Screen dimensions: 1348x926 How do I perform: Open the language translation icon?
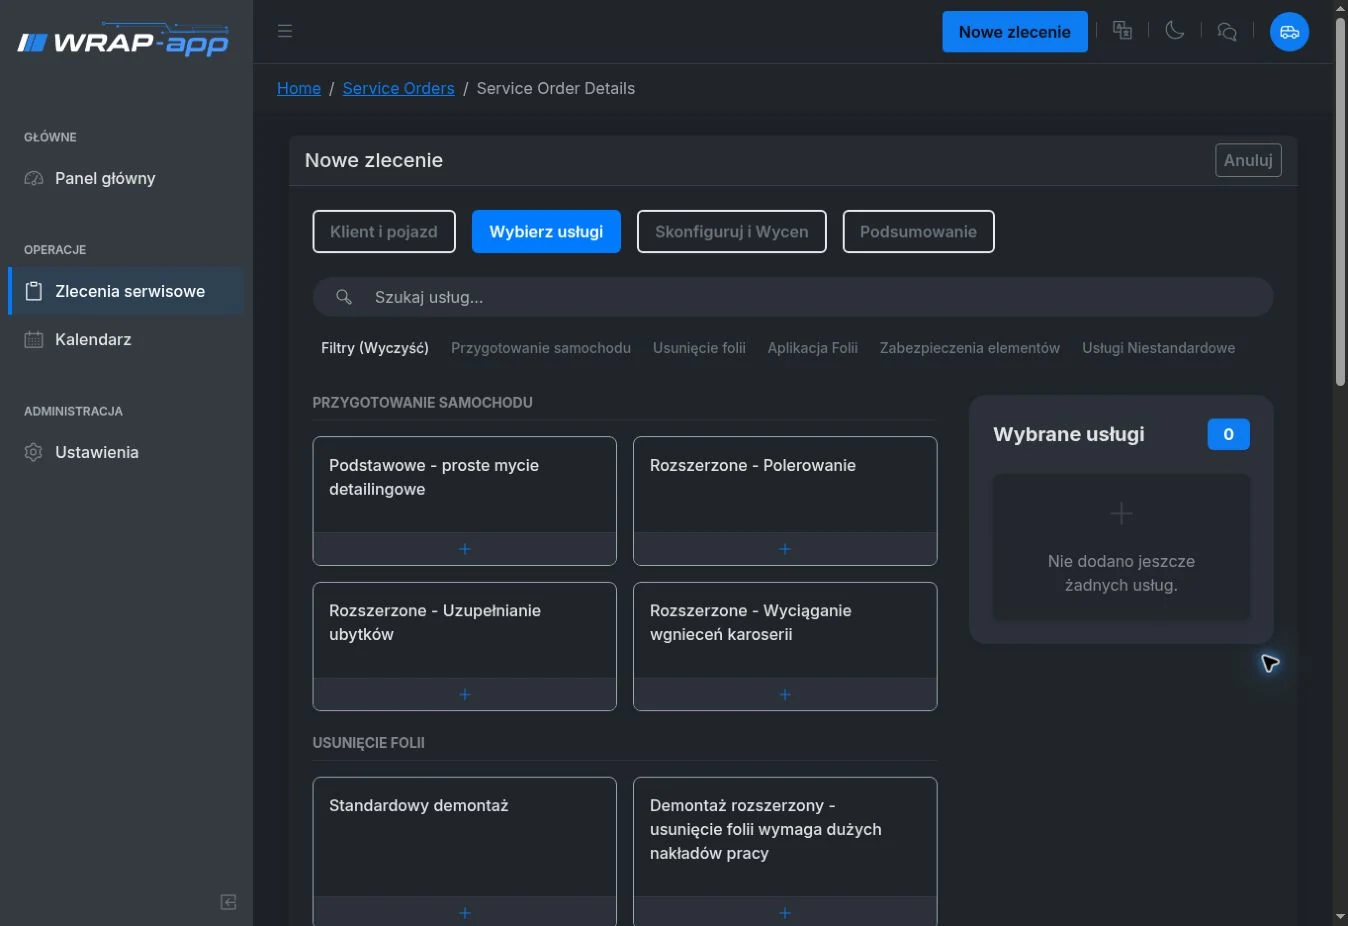tap(1123, 31)
